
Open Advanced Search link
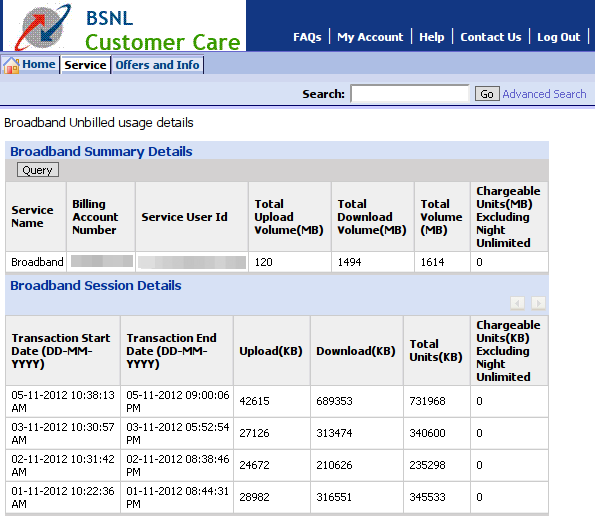(x=544, y=94)
